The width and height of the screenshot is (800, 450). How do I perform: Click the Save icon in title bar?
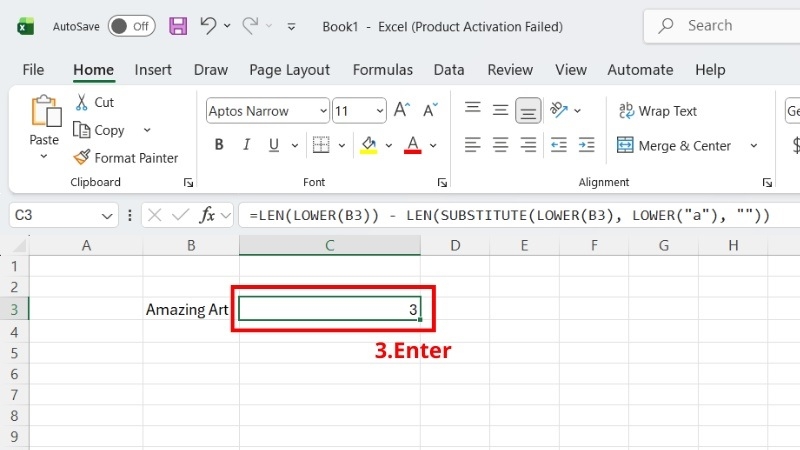[178, 26]
